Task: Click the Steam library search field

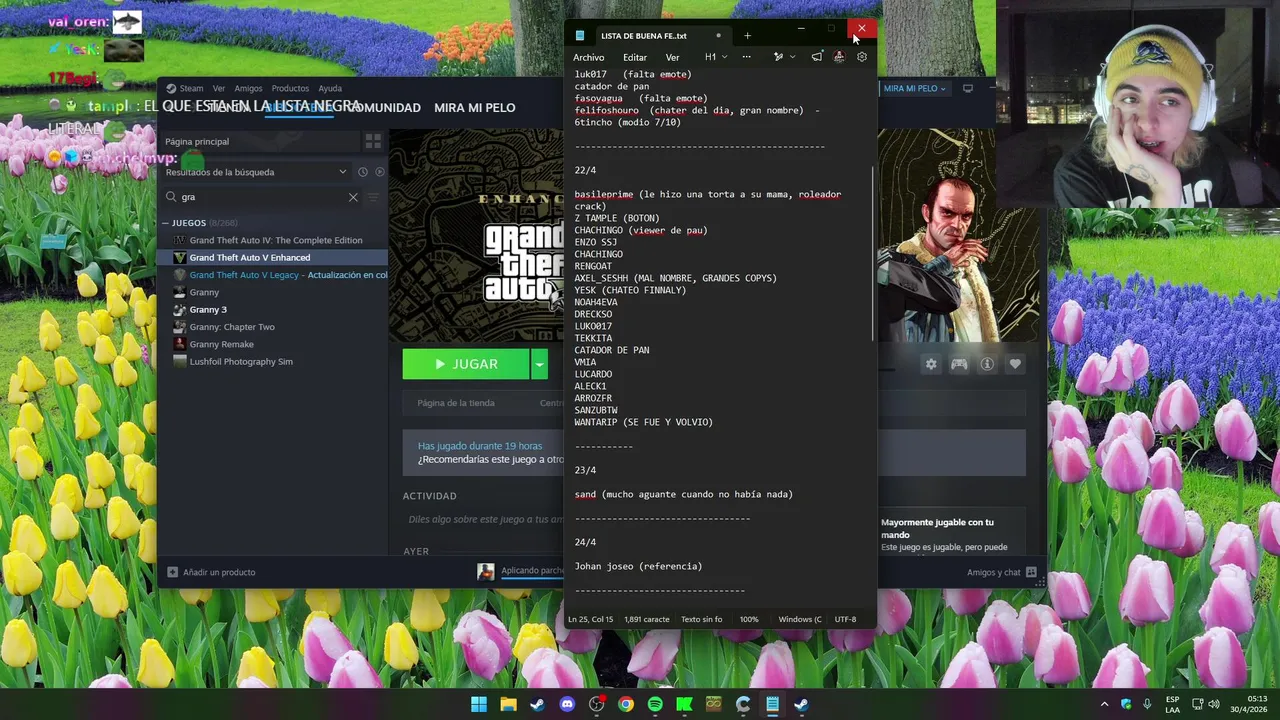Action: pos(262,197)
